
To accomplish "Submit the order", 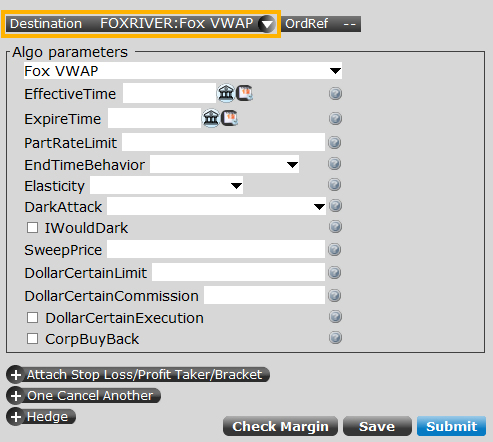I will pyautogui.click(x=451, y=426).
